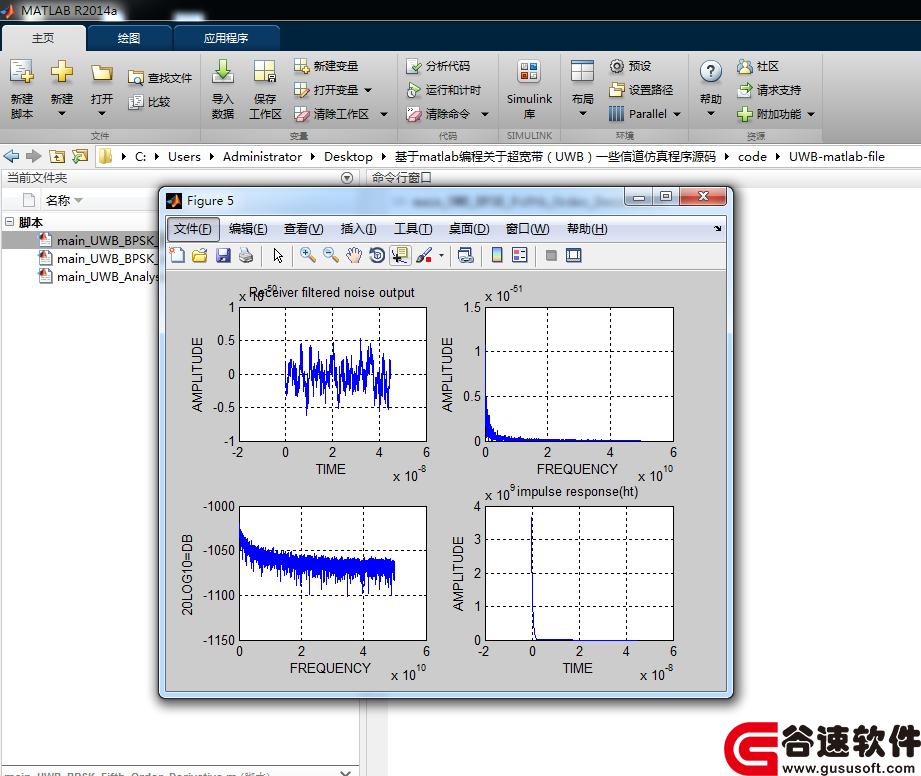Open the 查看(V) menu in Figure 5
Image resolution: width=921 pixels, height=776 pixels.
click(304, 229)
